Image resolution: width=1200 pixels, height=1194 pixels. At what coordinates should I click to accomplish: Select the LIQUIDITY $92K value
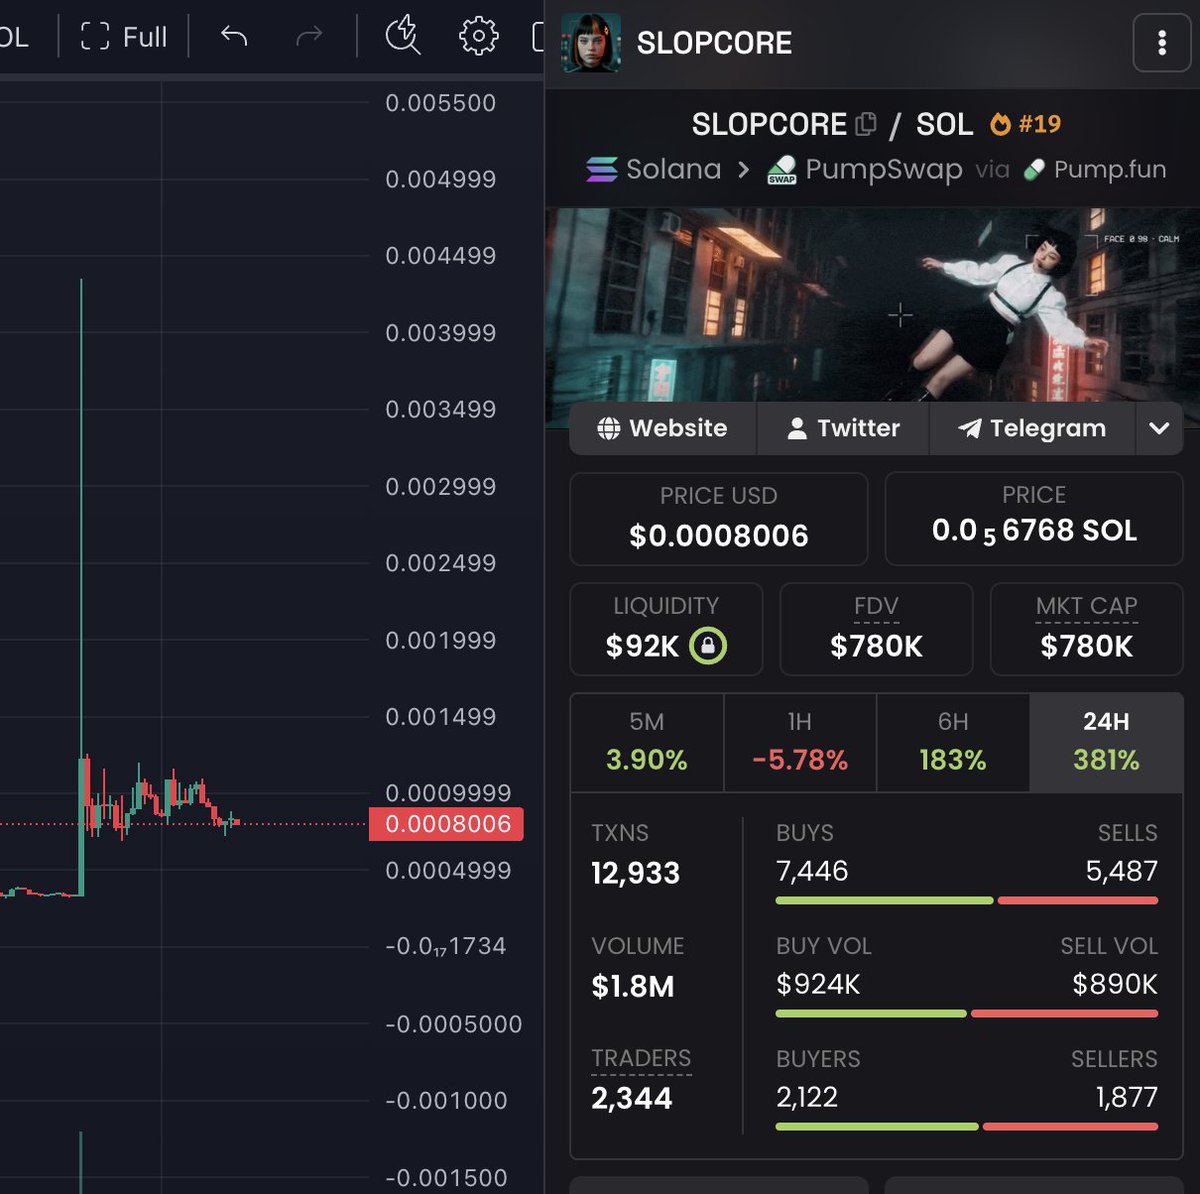(x=642, y=647)
